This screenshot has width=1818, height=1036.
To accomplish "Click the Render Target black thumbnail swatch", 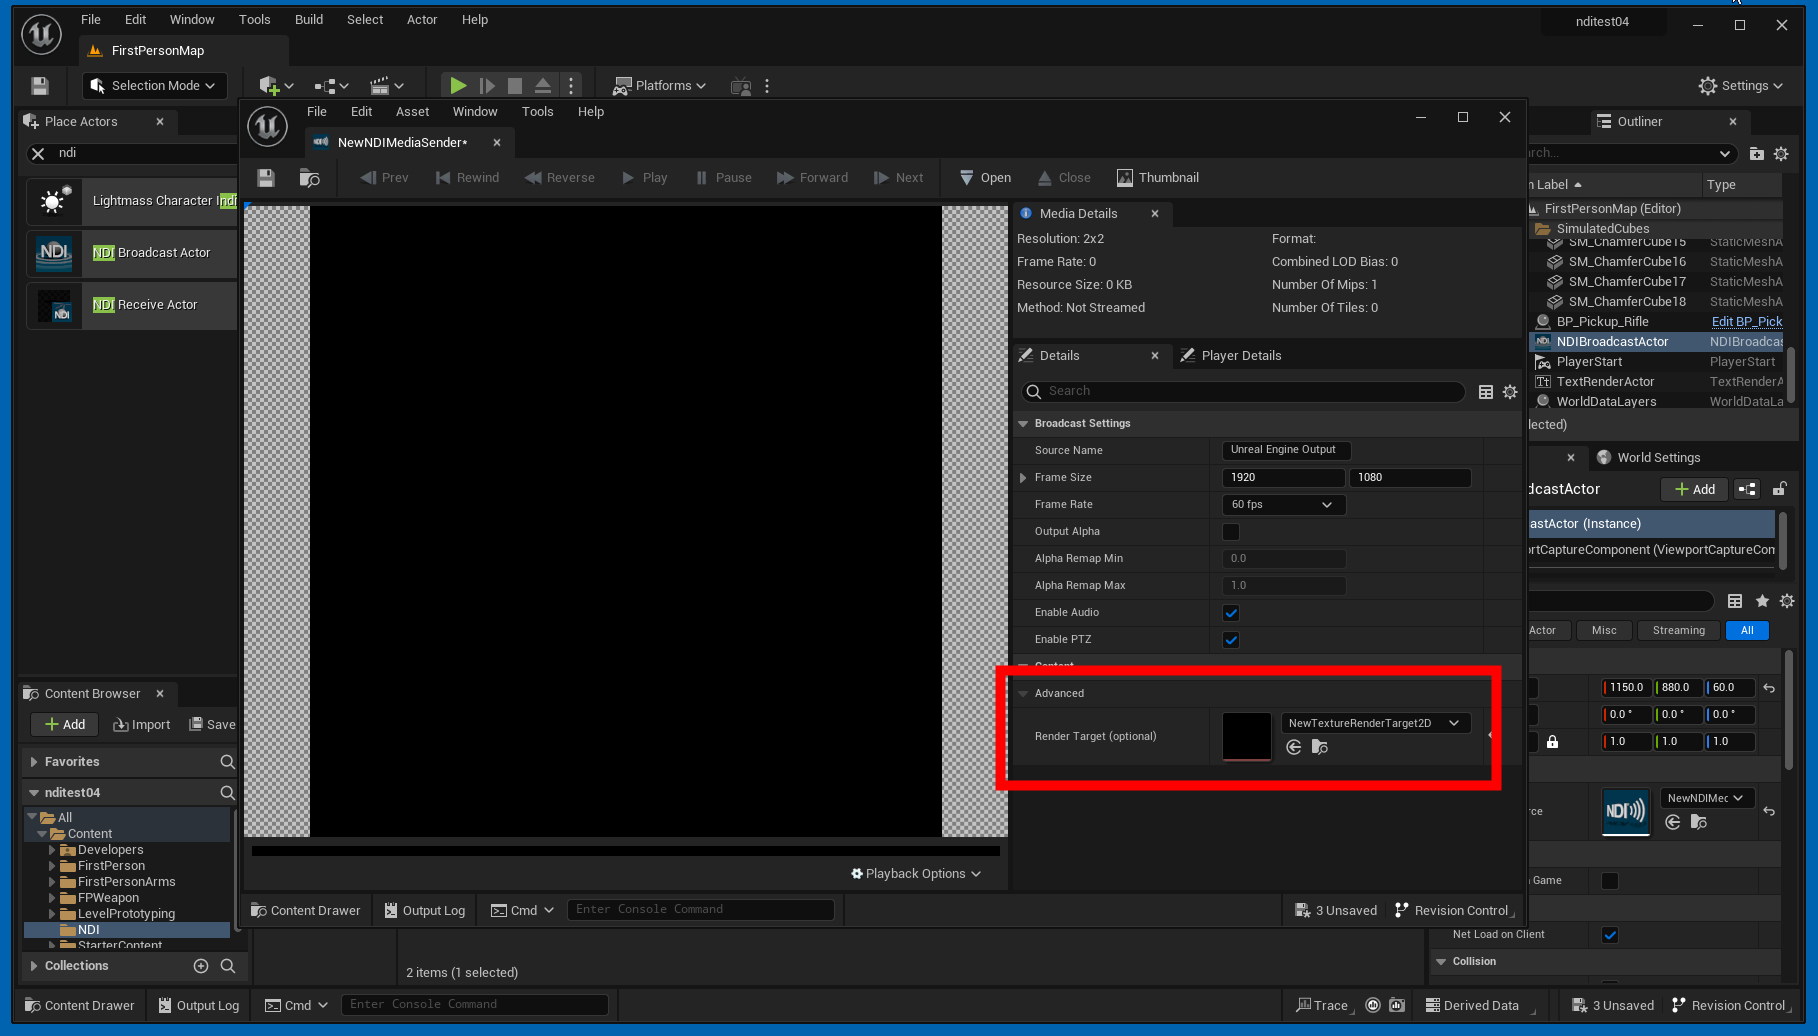I will tap(1246, 736).
